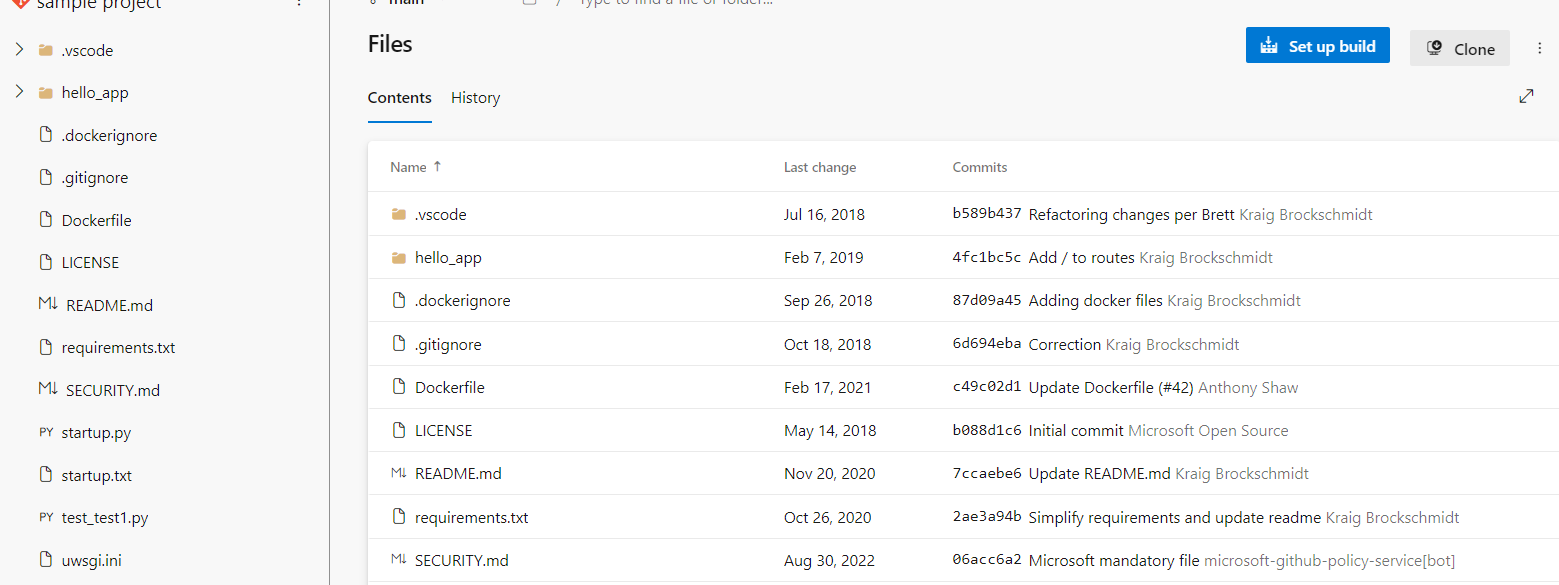Open the main branch selector dropdown
1559x585 pixels.
tap(398, 2)
